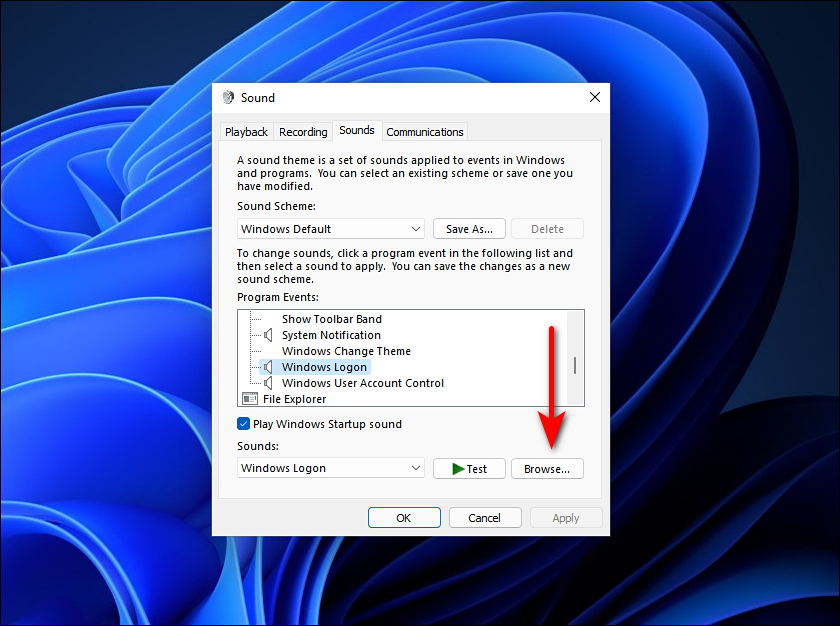
Task: Select Windows Change Theme event
Action: coord(346,351)
